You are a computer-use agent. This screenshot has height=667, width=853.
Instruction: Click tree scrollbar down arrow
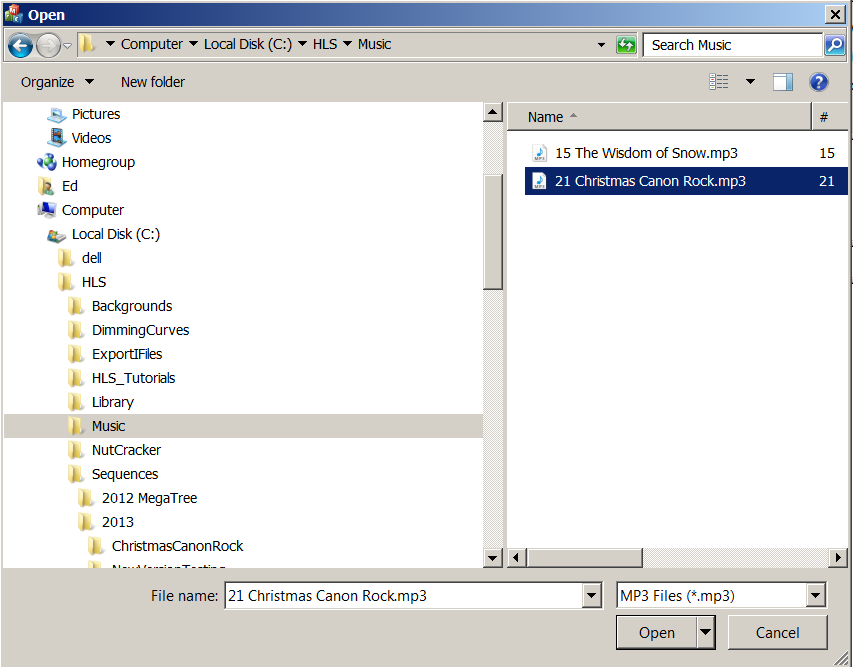(x=492, y=558)
